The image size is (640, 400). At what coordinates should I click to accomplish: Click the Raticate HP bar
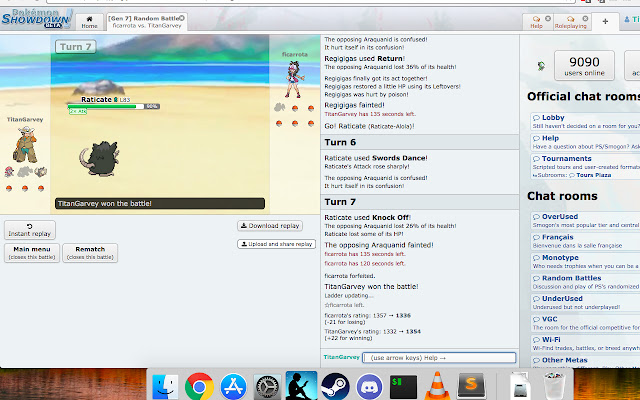pyautogui.click(x=113, y=107)
